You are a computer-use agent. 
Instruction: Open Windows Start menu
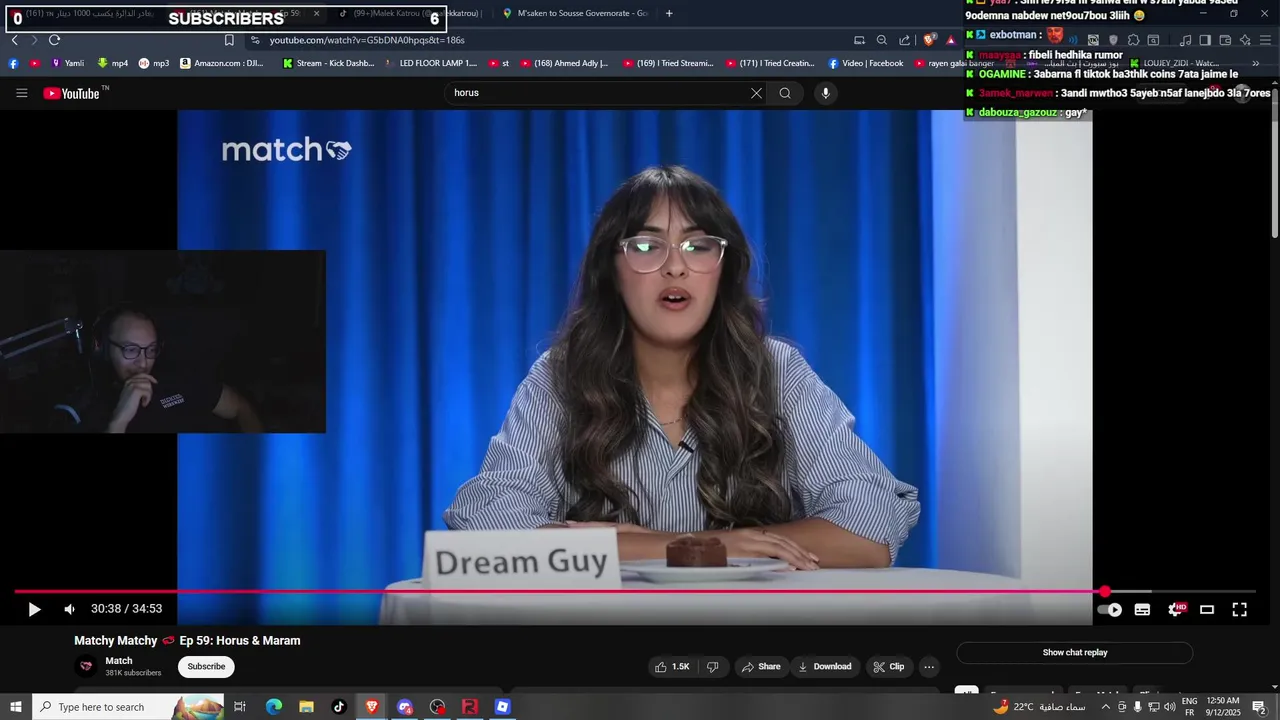(x=16, y=707)
